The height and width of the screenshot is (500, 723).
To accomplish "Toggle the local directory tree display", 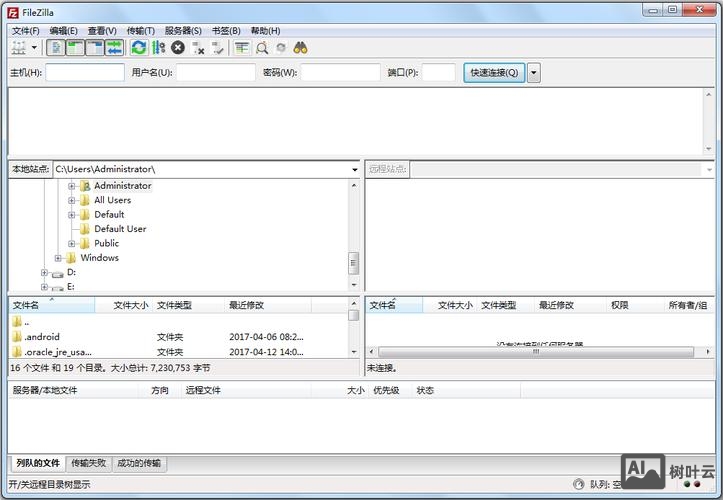I will tap(75, 48).
